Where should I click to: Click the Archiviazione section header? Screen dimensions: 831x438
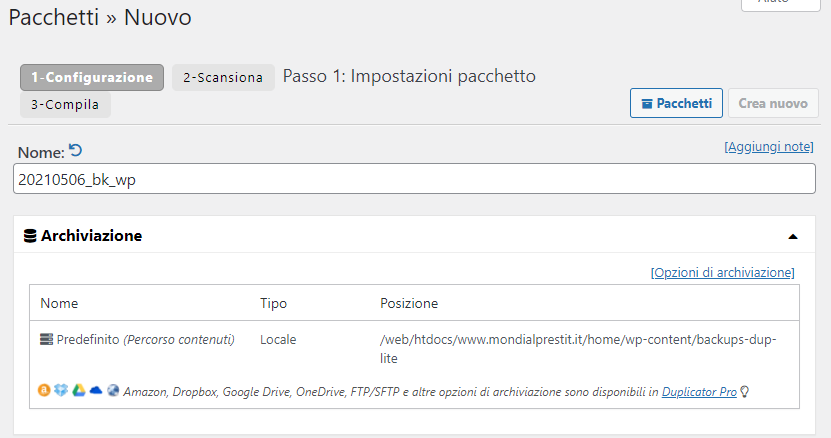tap(91, 236)
